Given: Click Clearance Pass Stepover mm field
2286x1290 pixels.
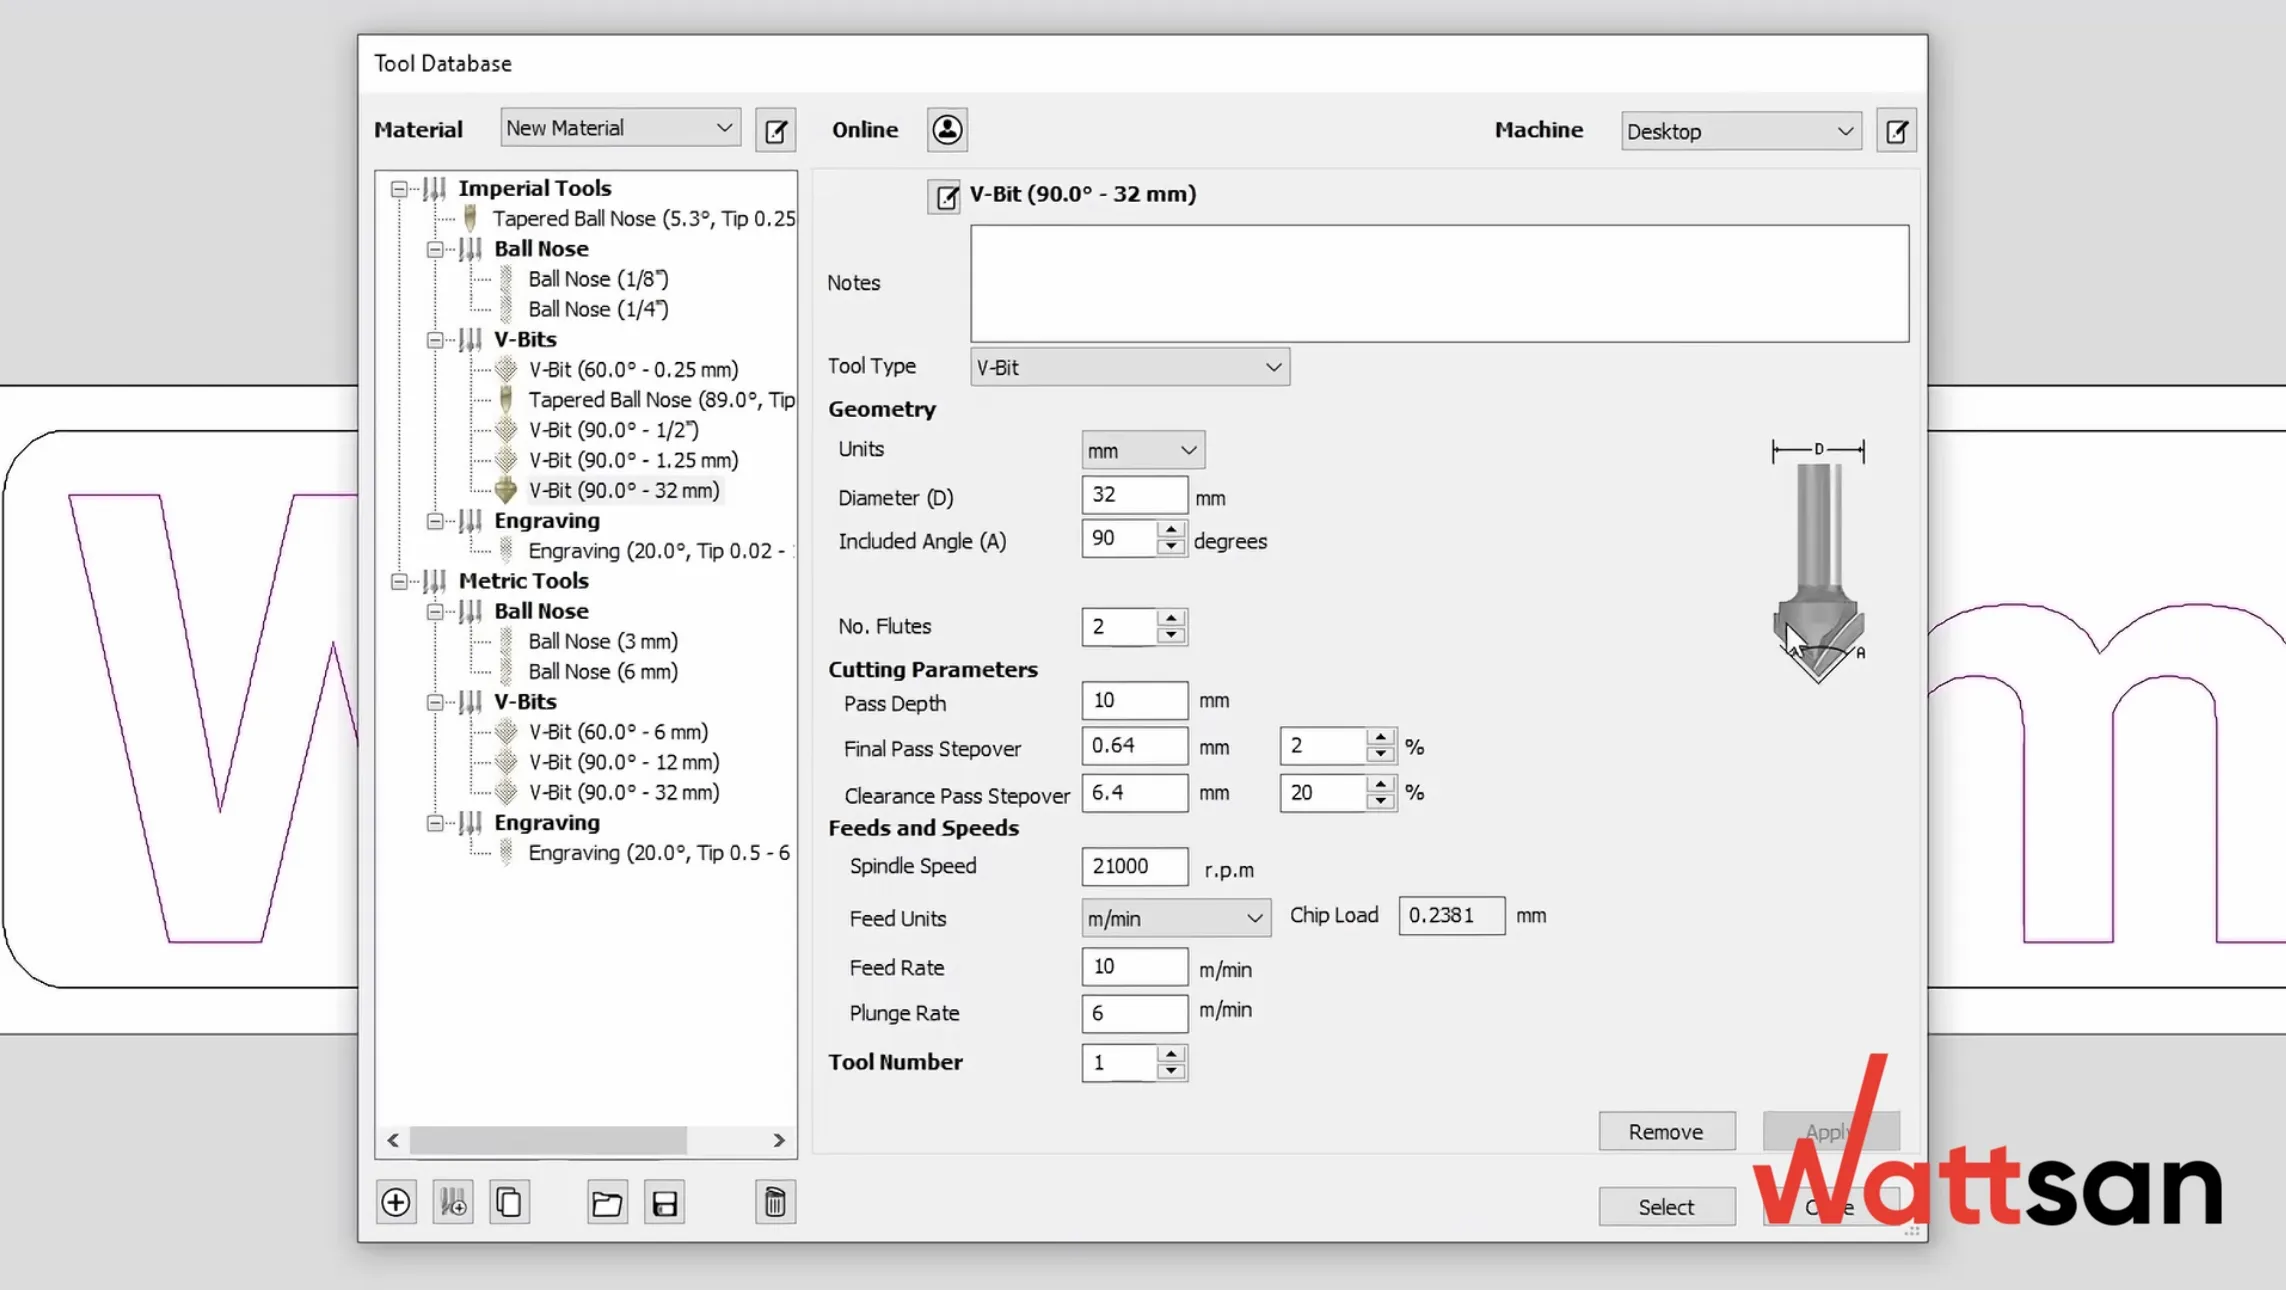Looking at the screenshot, I should point(1134,793).
